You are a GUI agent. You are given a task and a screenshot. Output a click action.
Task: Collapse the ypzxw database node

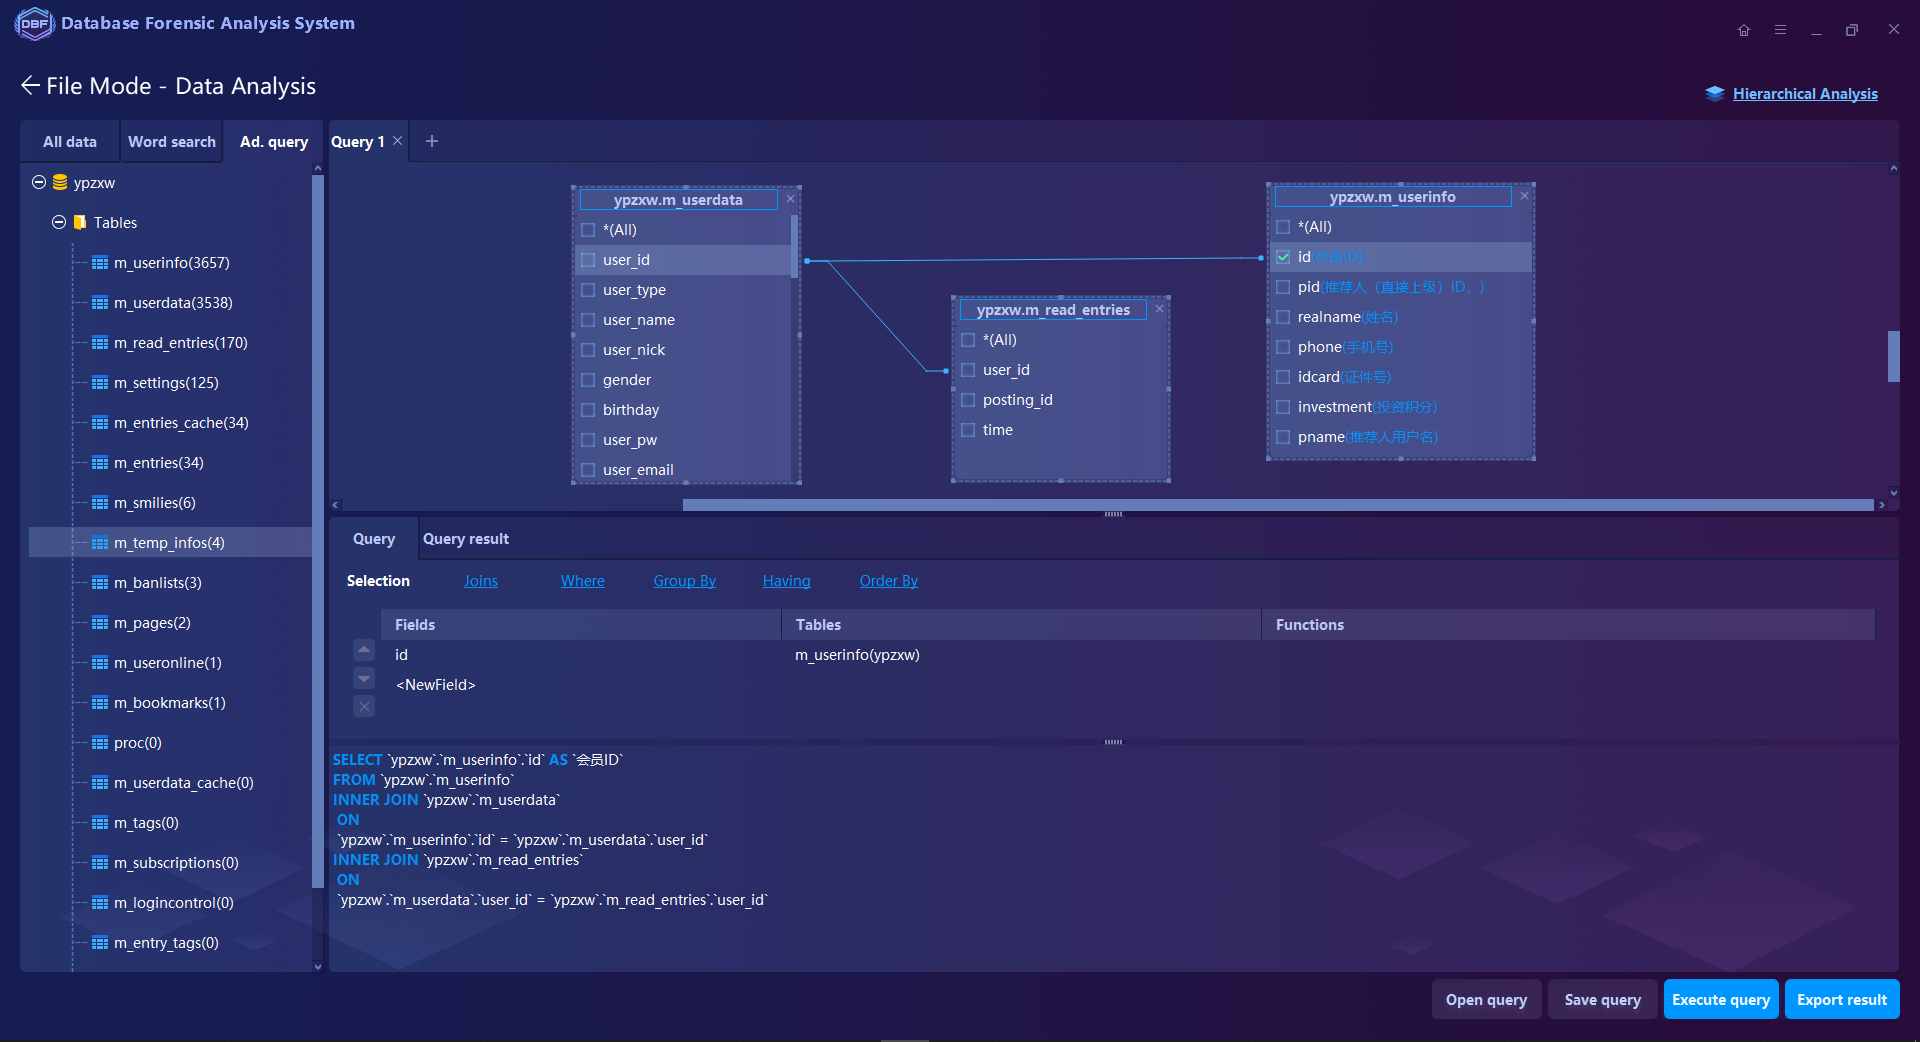click(x=39, y=182)
